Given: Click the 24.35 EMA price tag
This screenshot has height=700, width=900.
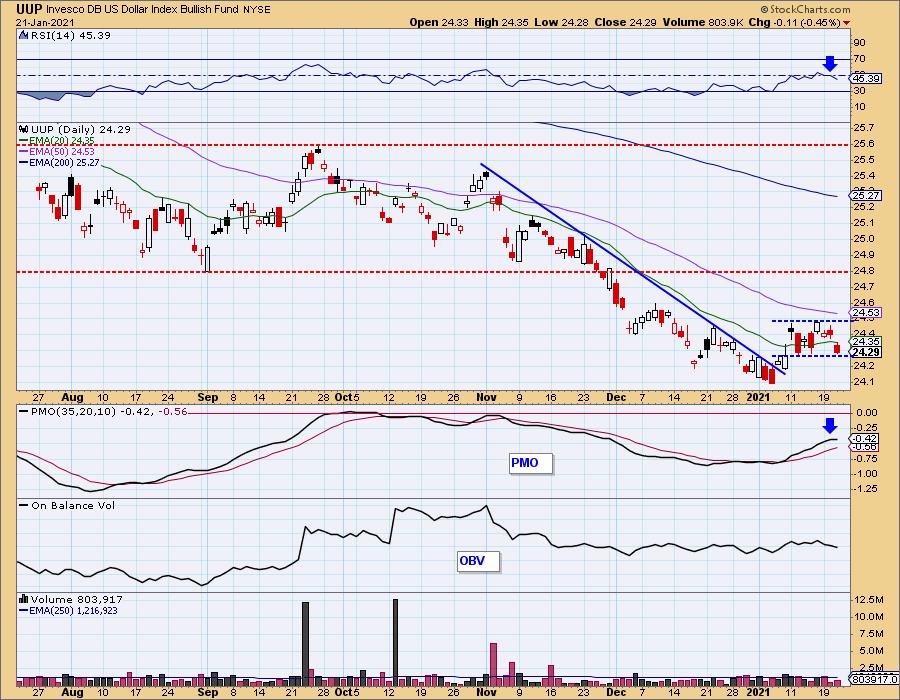Looking at the screenshot, I should (x=867, y=342).
